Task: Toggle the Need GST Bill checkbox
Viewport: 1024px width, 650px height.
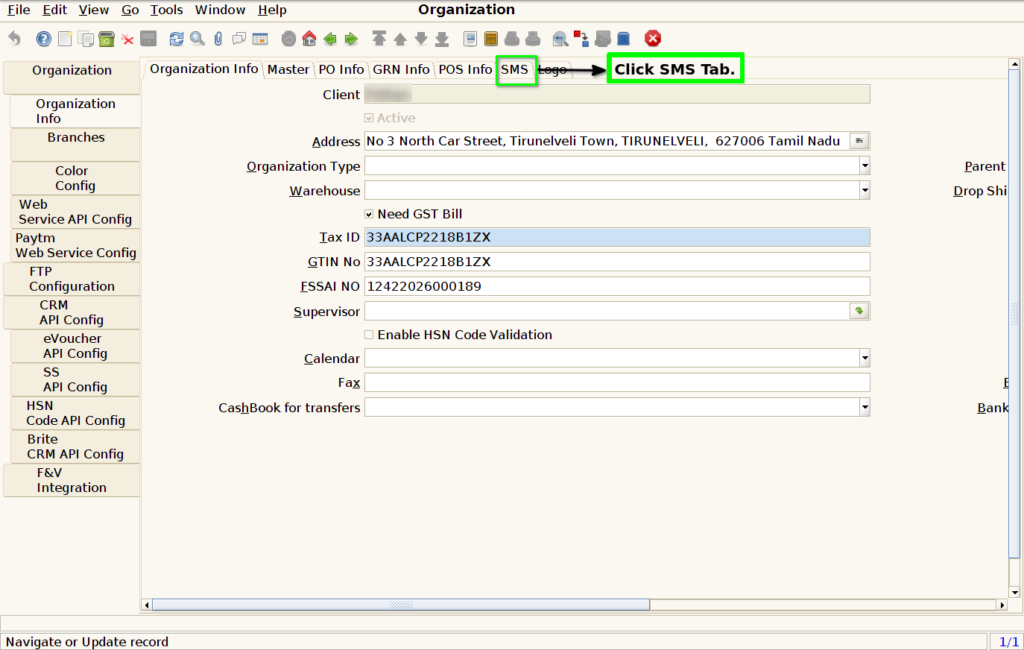Action: (x=369, y=214)
